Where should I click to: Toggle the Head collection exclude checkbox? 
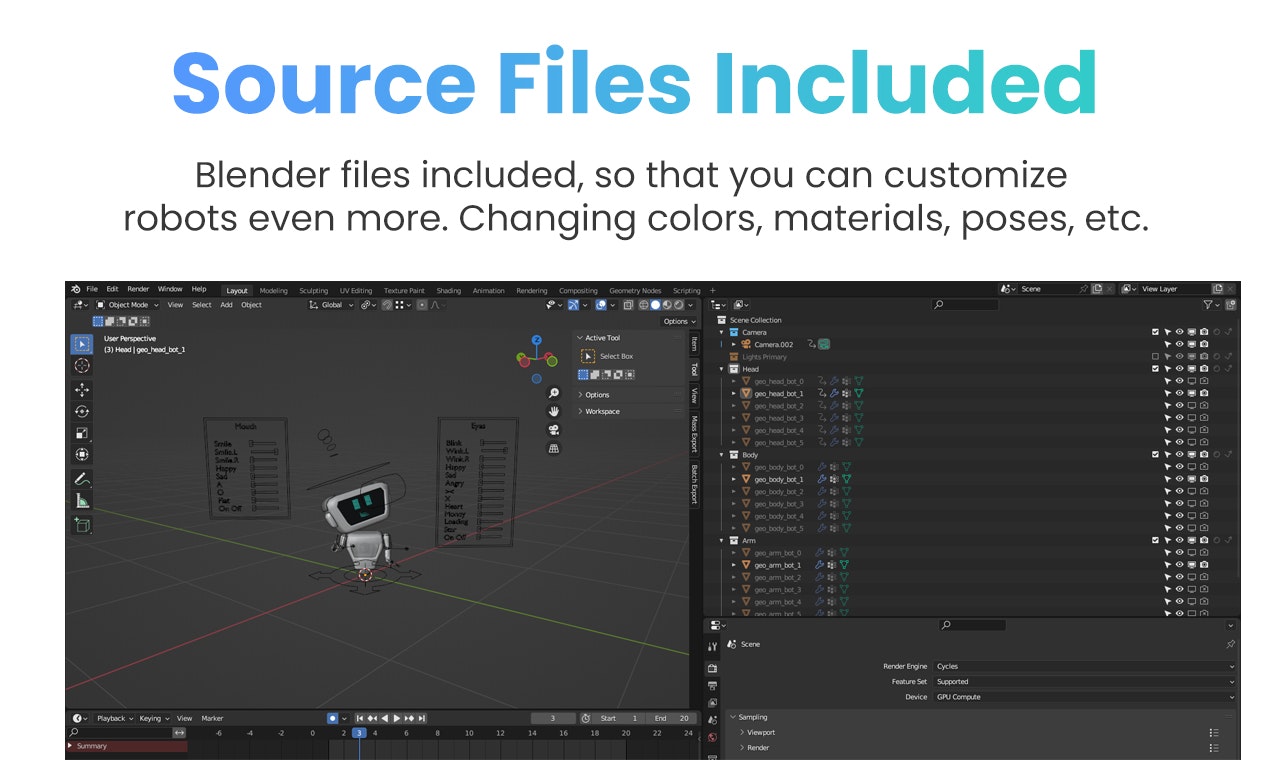[x=1155, y=369]
